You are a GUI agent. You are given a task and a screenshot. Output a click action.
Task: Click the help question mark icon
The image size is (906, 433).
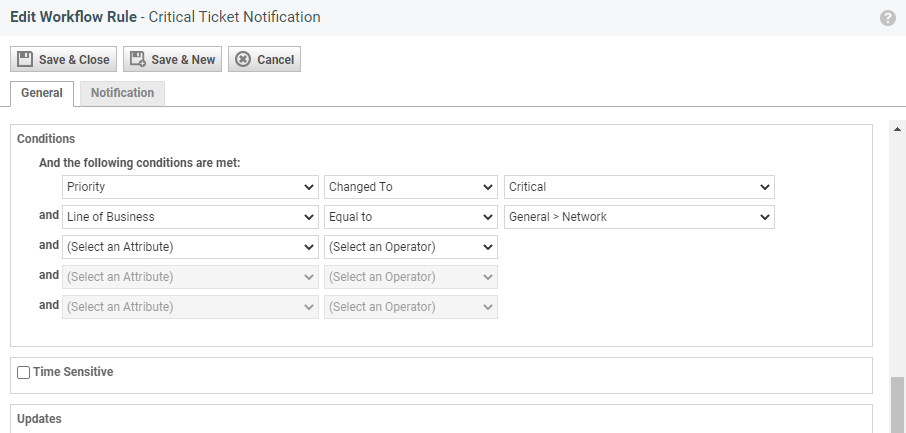click(x=887, y=18)
